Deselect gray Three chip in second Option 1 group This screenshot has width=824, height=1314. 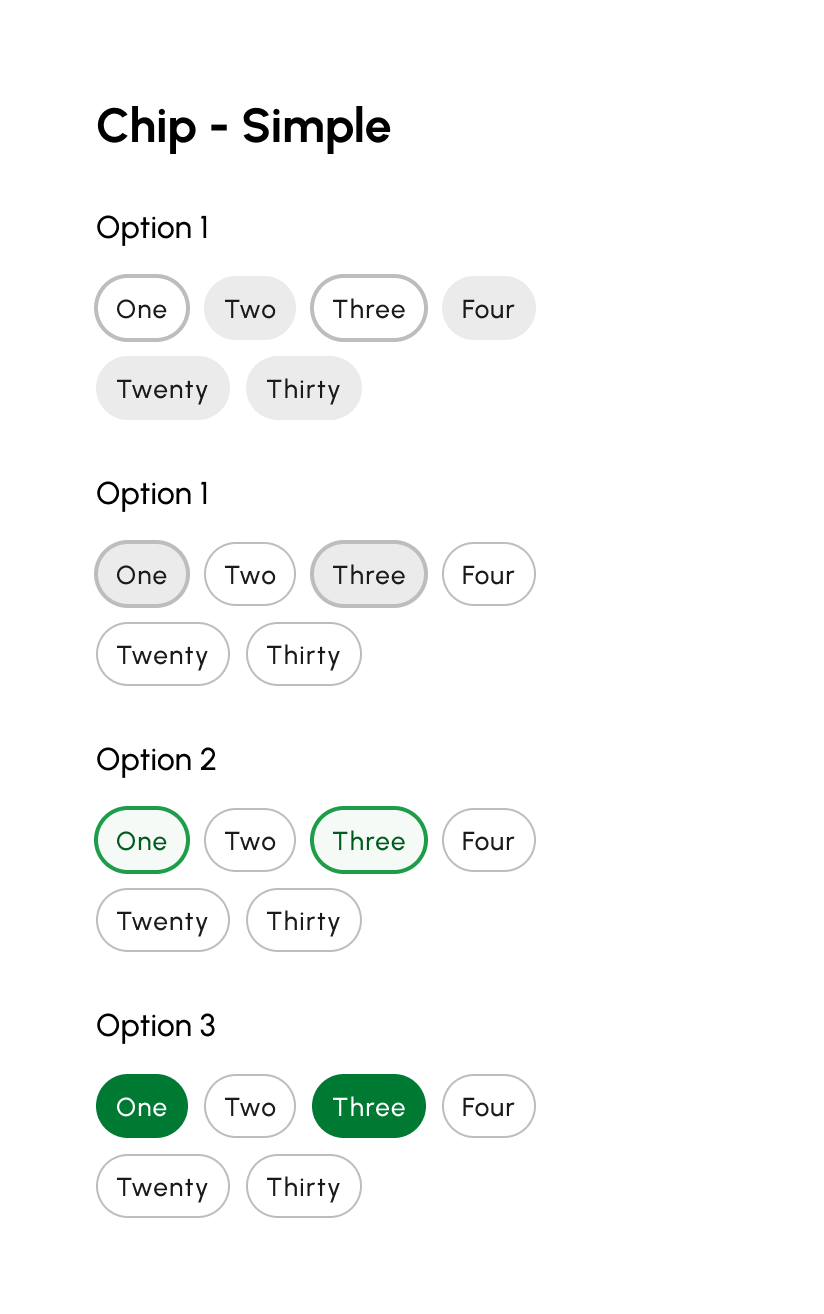tap(369, 574)
